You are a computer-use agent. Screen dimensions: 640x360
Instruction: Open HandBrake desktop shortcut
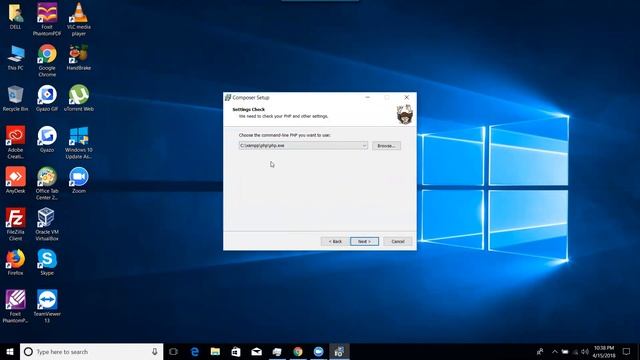pos(79,58)
